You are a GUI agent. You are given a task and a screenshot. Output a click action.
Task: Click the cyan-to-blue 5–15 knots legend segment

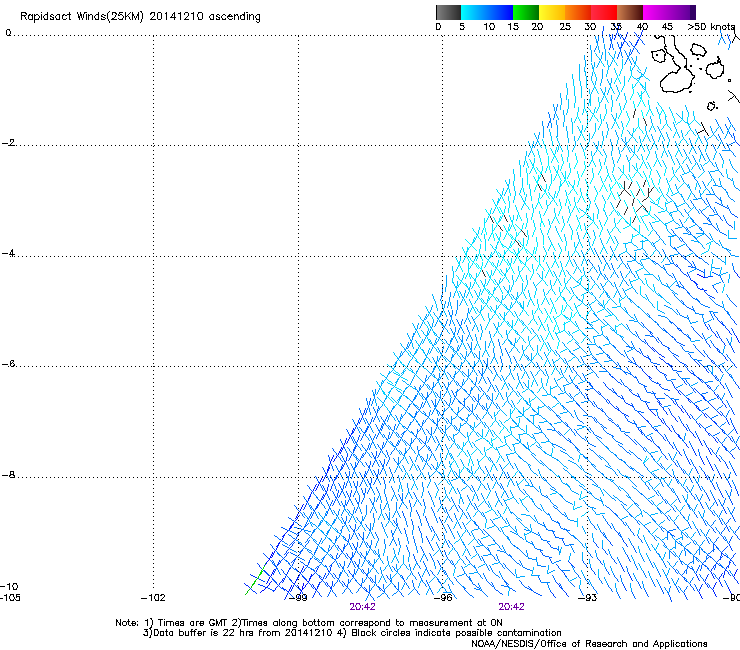pyautogui.click(x=487, y=12)
